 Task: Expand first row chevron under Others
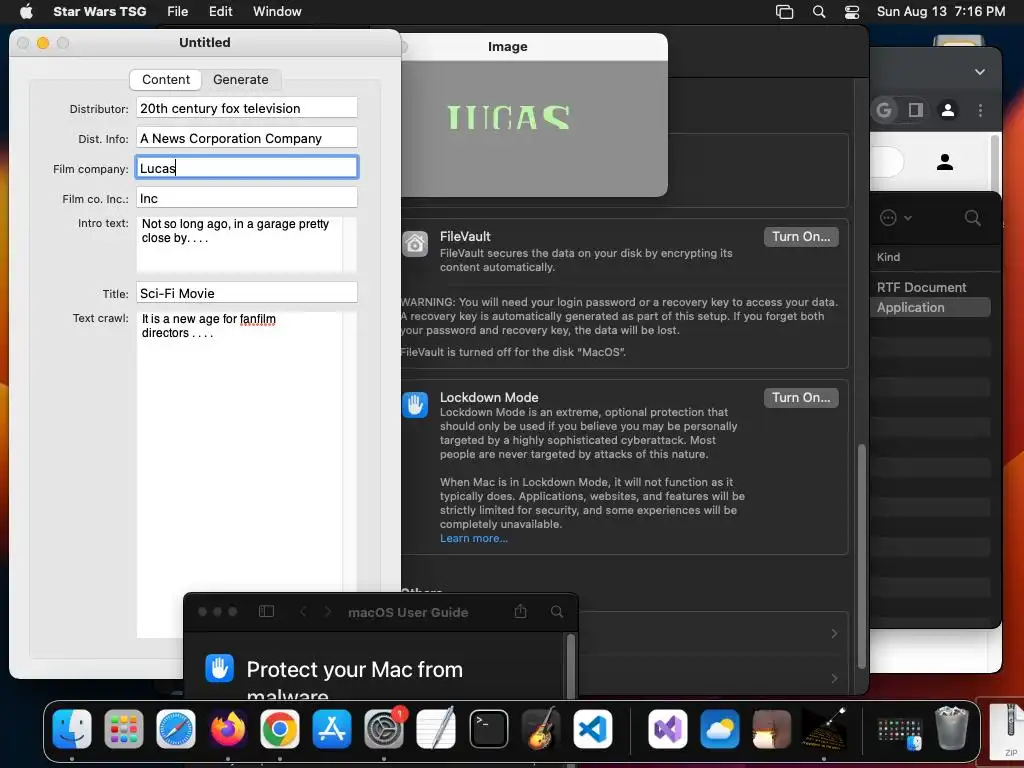click(834, 633)
